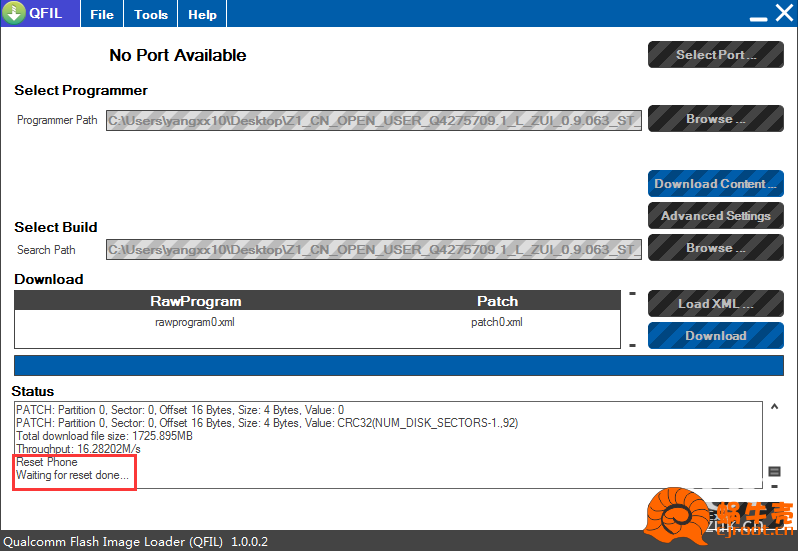Browse for the programmer path file

point(716,119)
